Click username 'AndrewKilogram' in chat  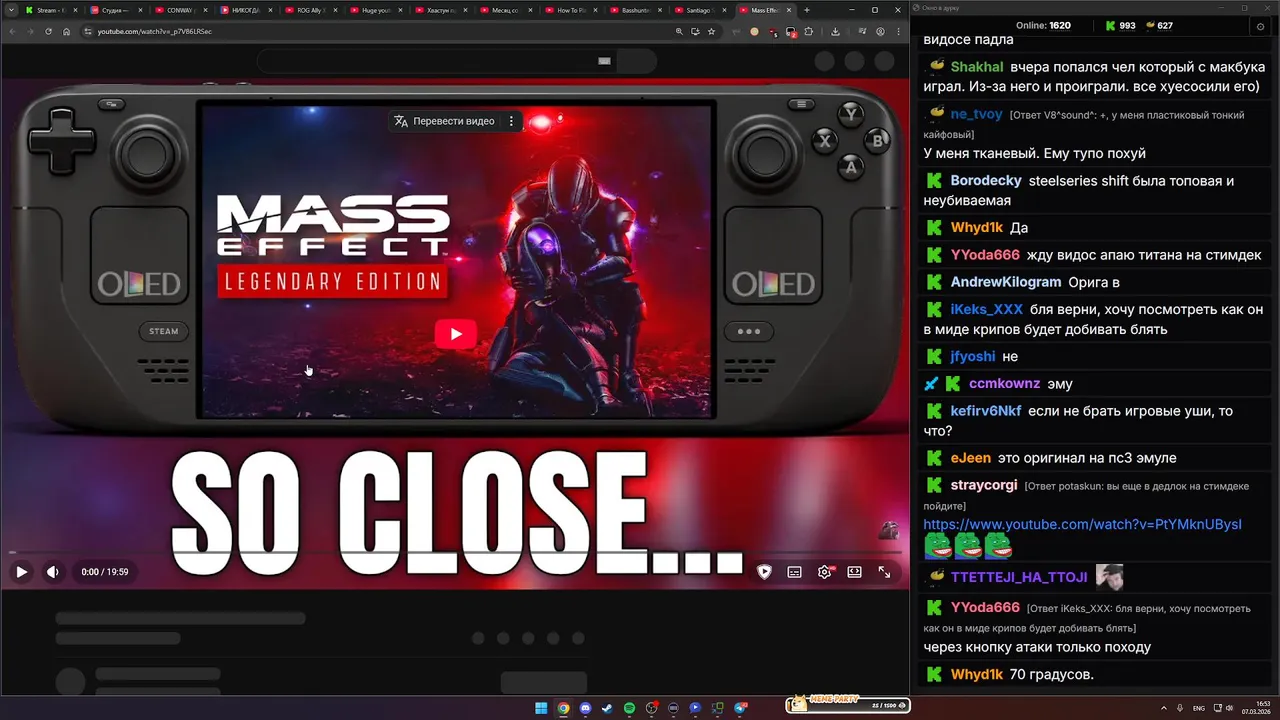point(1006,283)
